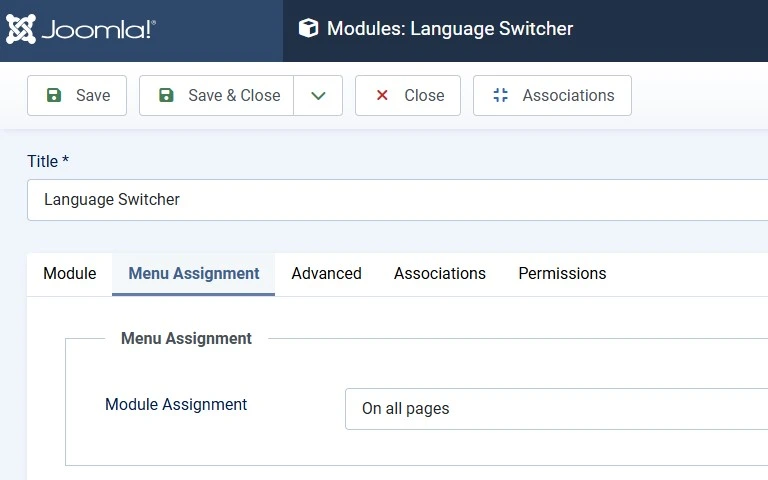Screen dimensions: 768x480
Task: Click the Joomla logo
Action: 81,29
